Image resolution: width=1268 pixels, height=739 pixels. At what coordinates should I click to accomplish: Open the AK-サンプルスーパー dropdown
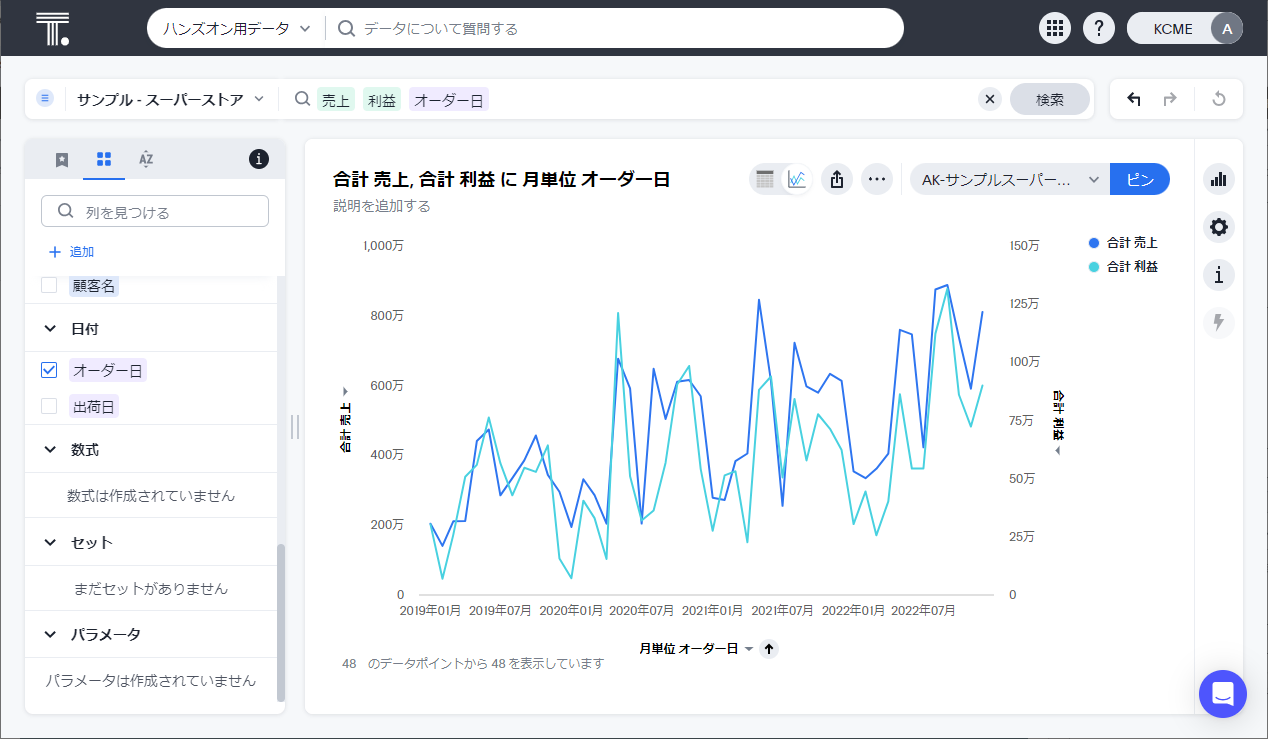[x=1010, y=180]
